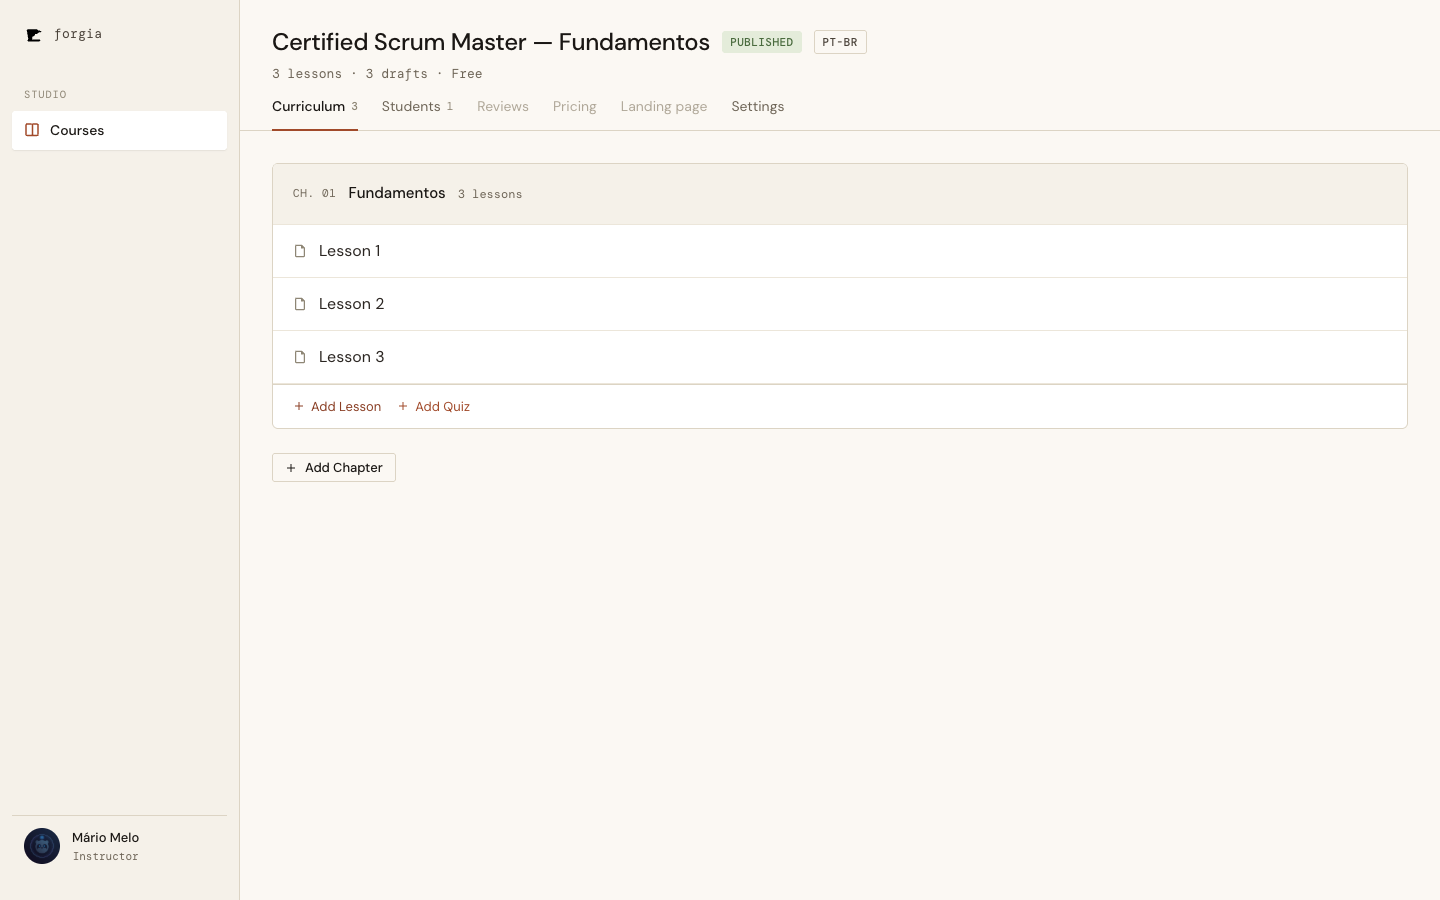This screenshot has width=1440, height=900.
Task: Select Courses in the Studio sidebar
Action: tap(119, 130)
